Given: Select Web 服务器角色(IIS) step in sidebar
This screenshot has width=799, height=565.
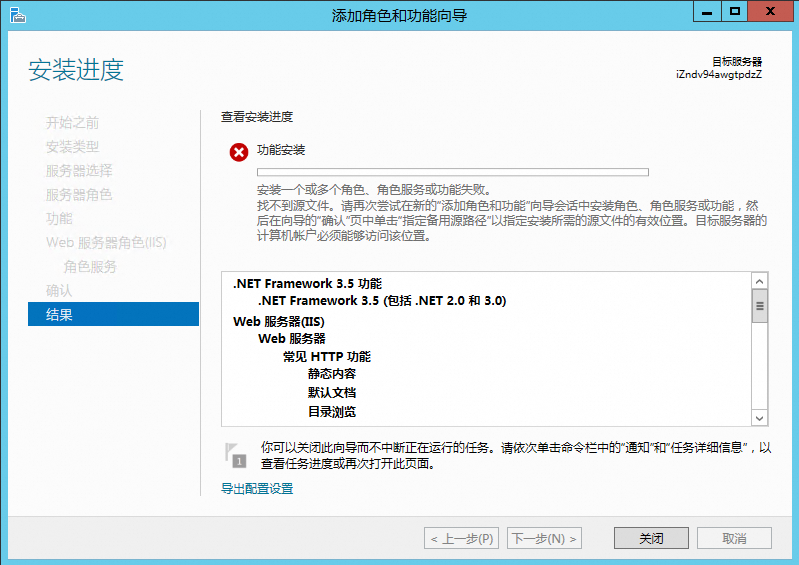Looking at the screenshot, I should 106,243.
